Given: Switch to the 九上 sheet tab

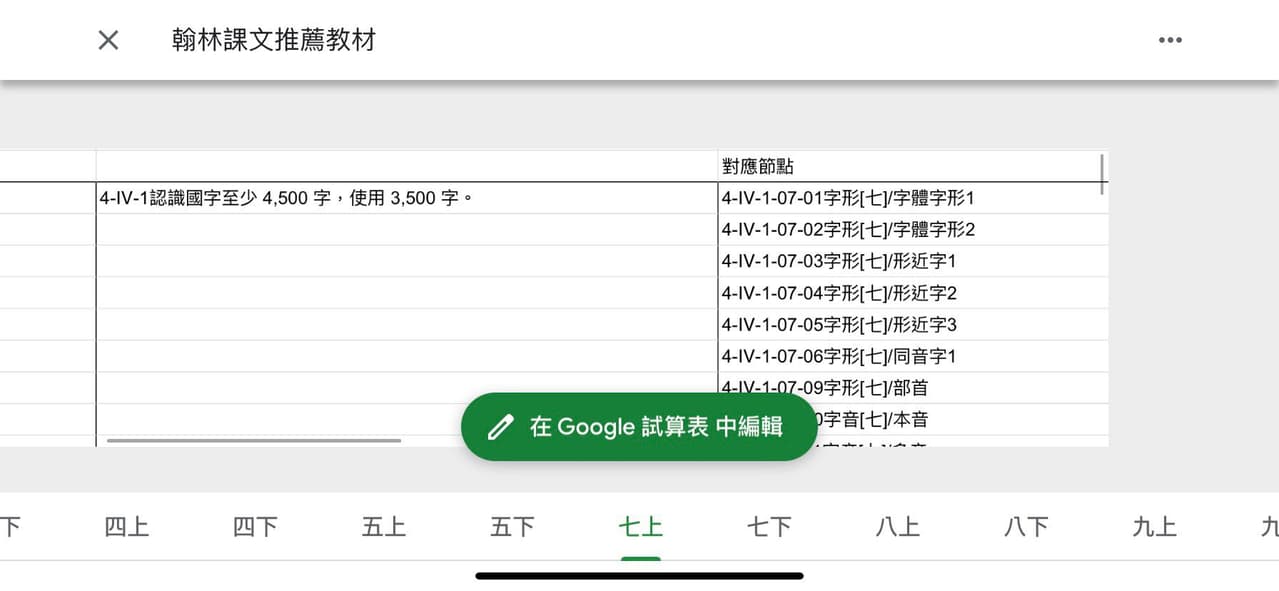Looking at the screenshot, I should pos(1154,527).
